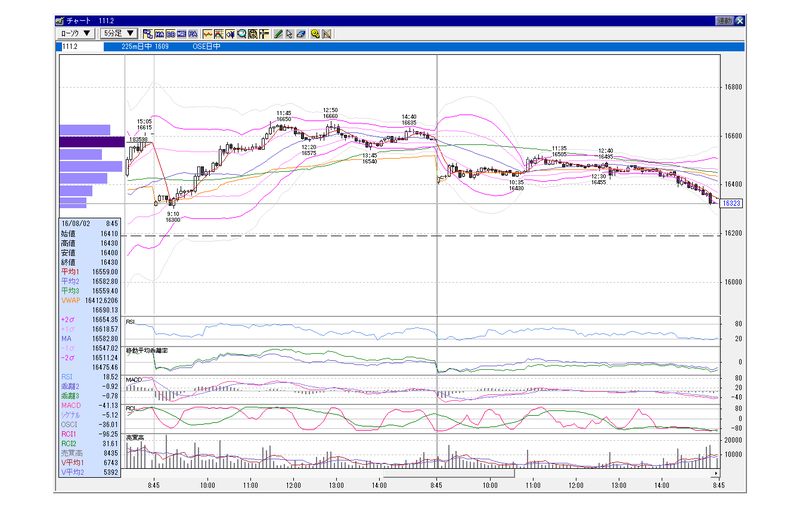Select the arrow pointer cursor tool

[289, 34]
